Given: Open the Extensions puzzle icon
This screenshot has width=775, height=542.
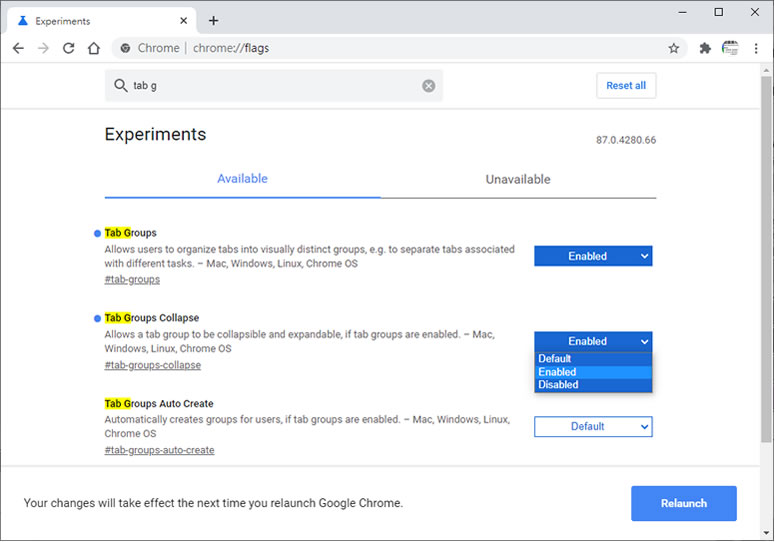Looking at the screenshot, I should coord(705,48).
